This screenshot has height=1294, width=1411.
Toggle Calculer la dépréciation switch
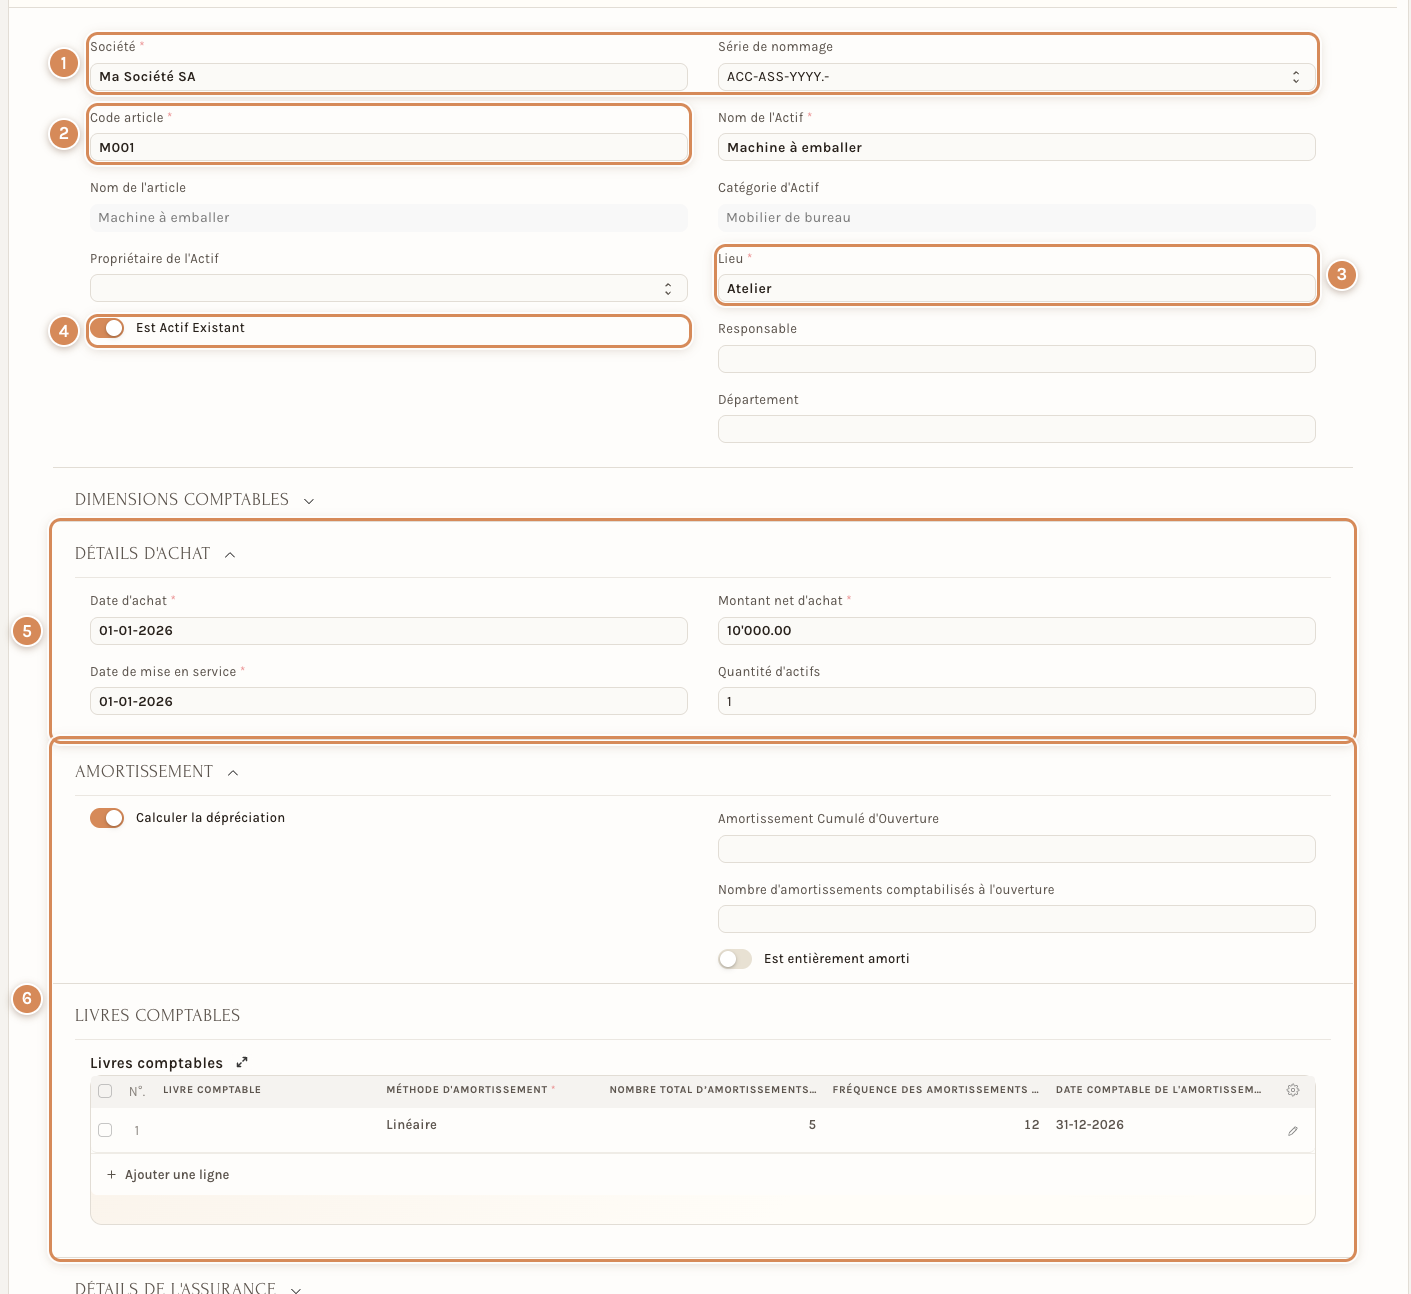107,818
